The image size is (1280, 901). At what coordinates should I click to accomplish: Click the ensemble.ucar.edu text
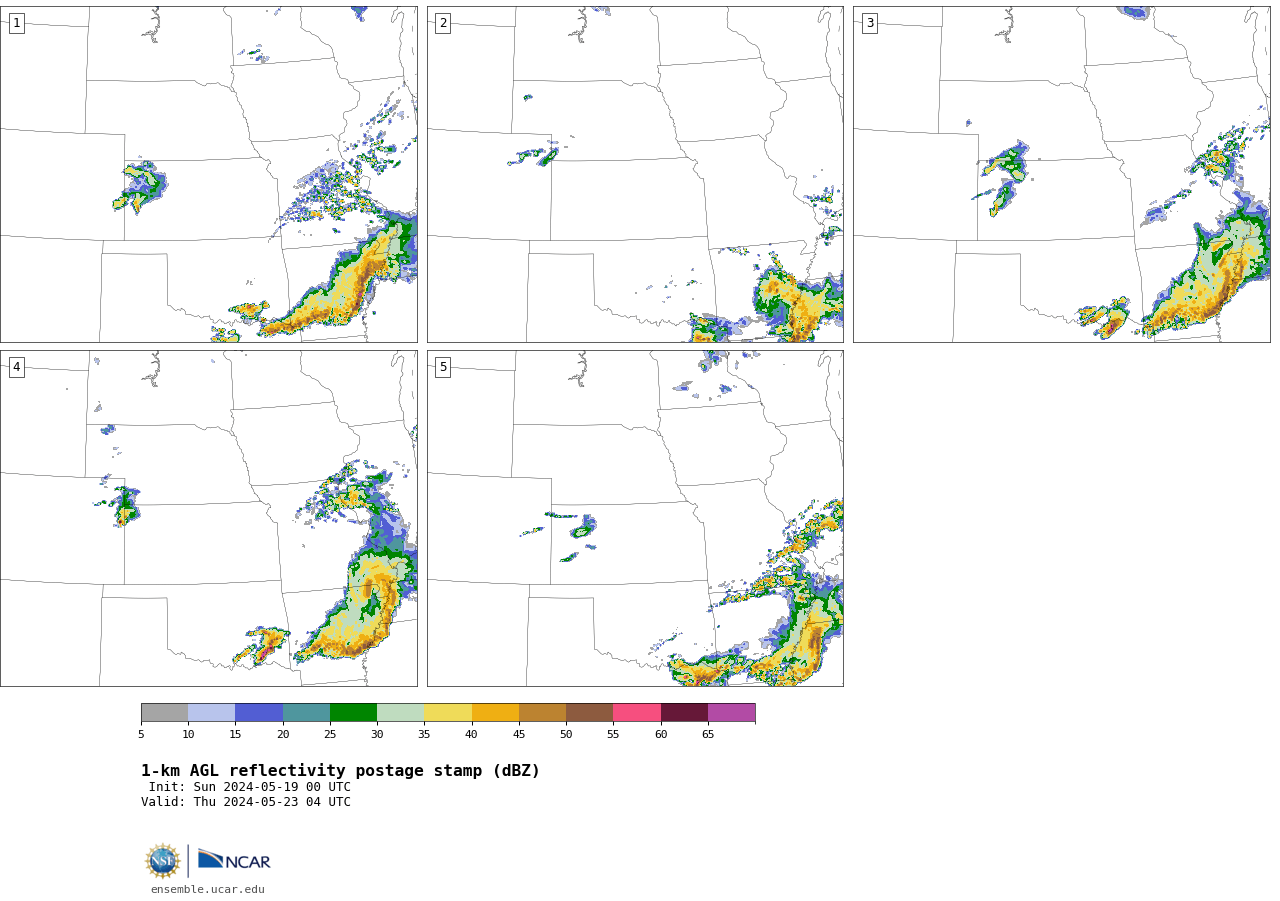[208, 889]
